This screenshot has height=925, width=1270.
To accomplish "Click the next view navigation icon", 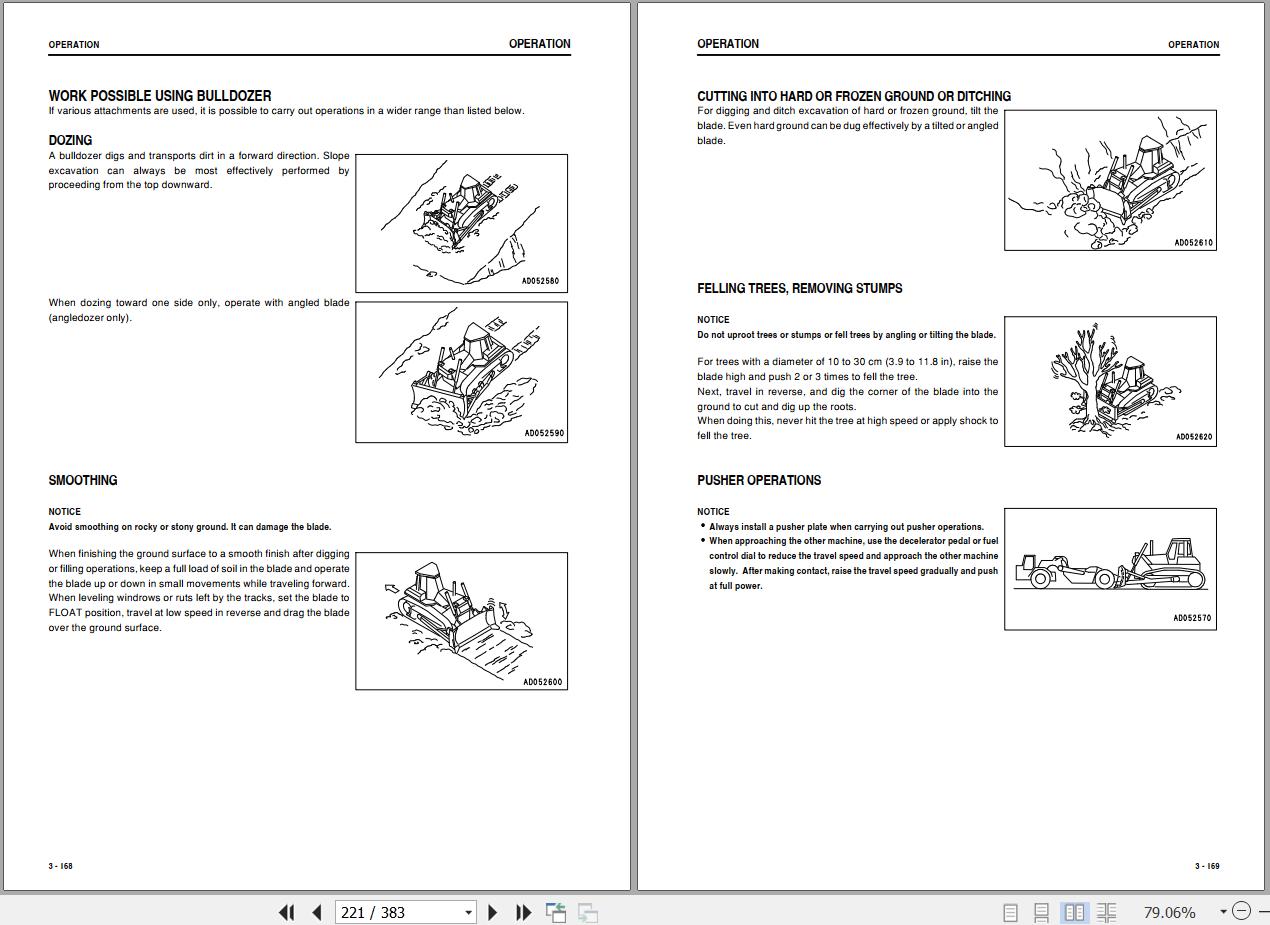I will coord(588,912).
